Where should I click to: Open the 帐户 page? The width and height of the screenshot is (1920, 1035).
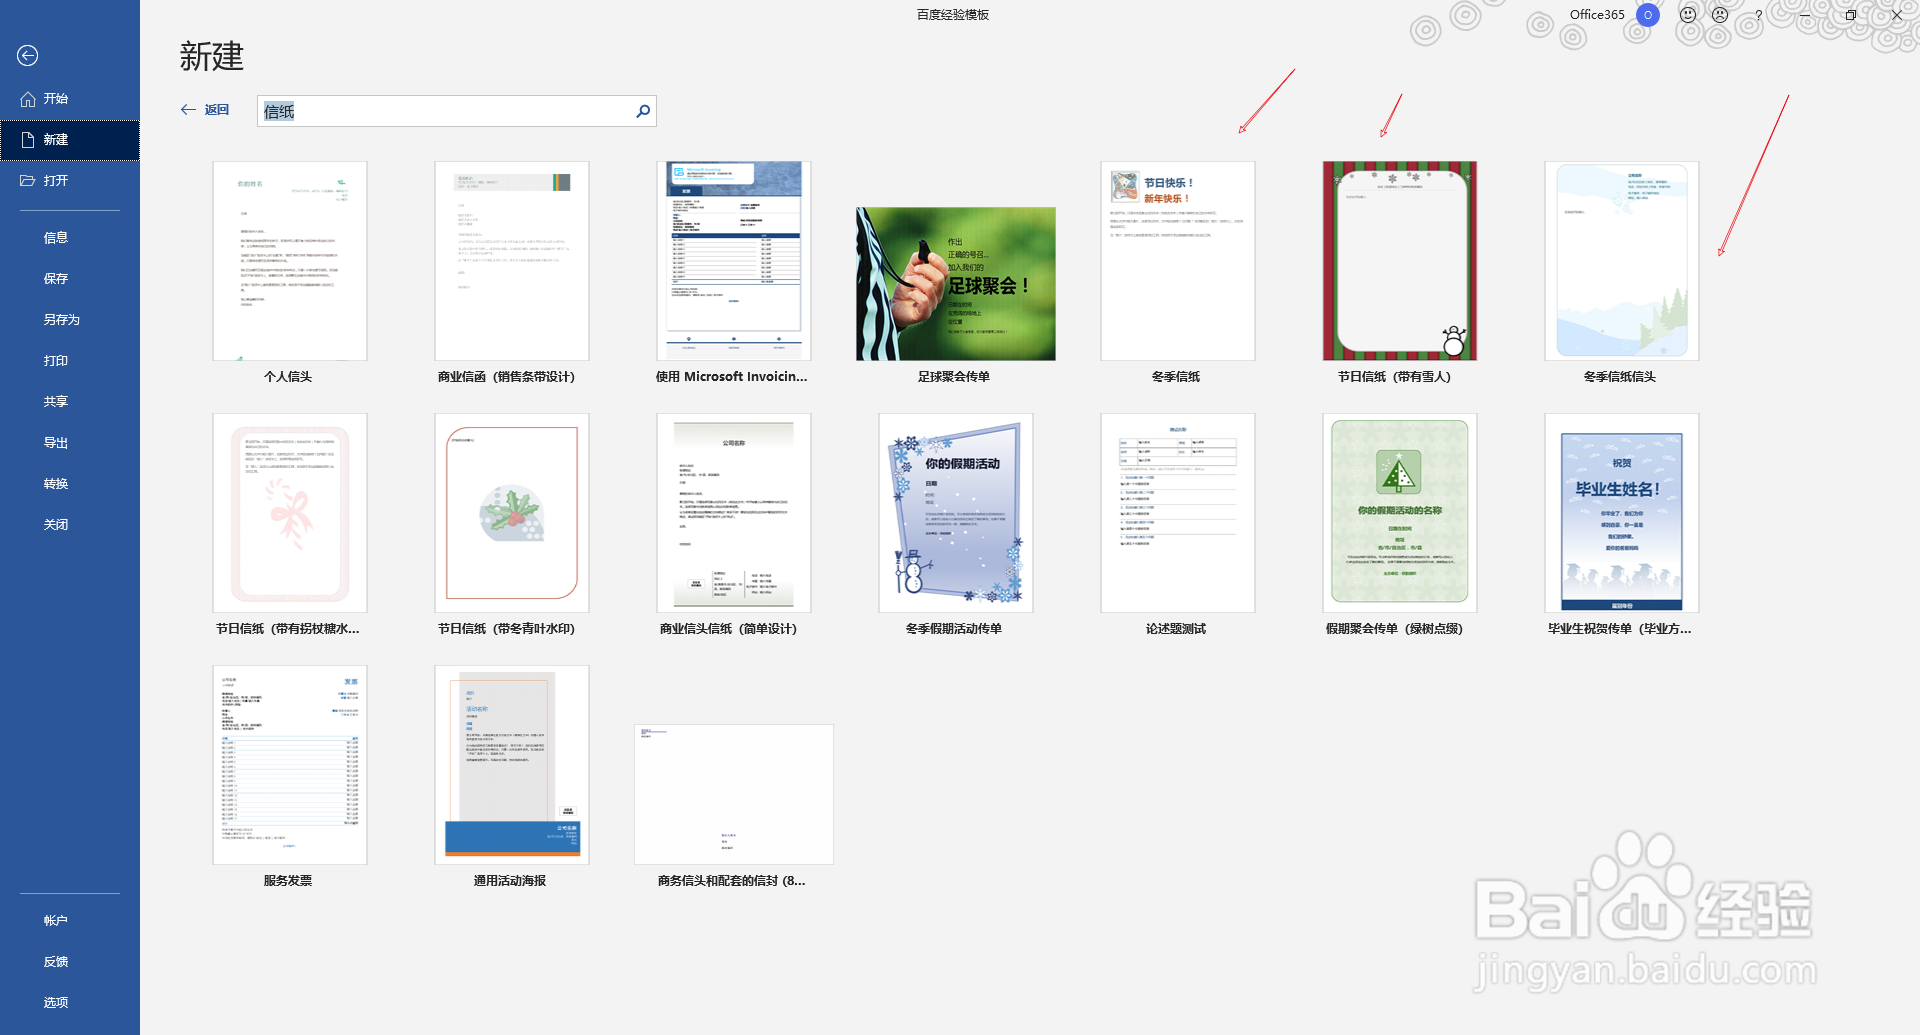click(56, 921)
